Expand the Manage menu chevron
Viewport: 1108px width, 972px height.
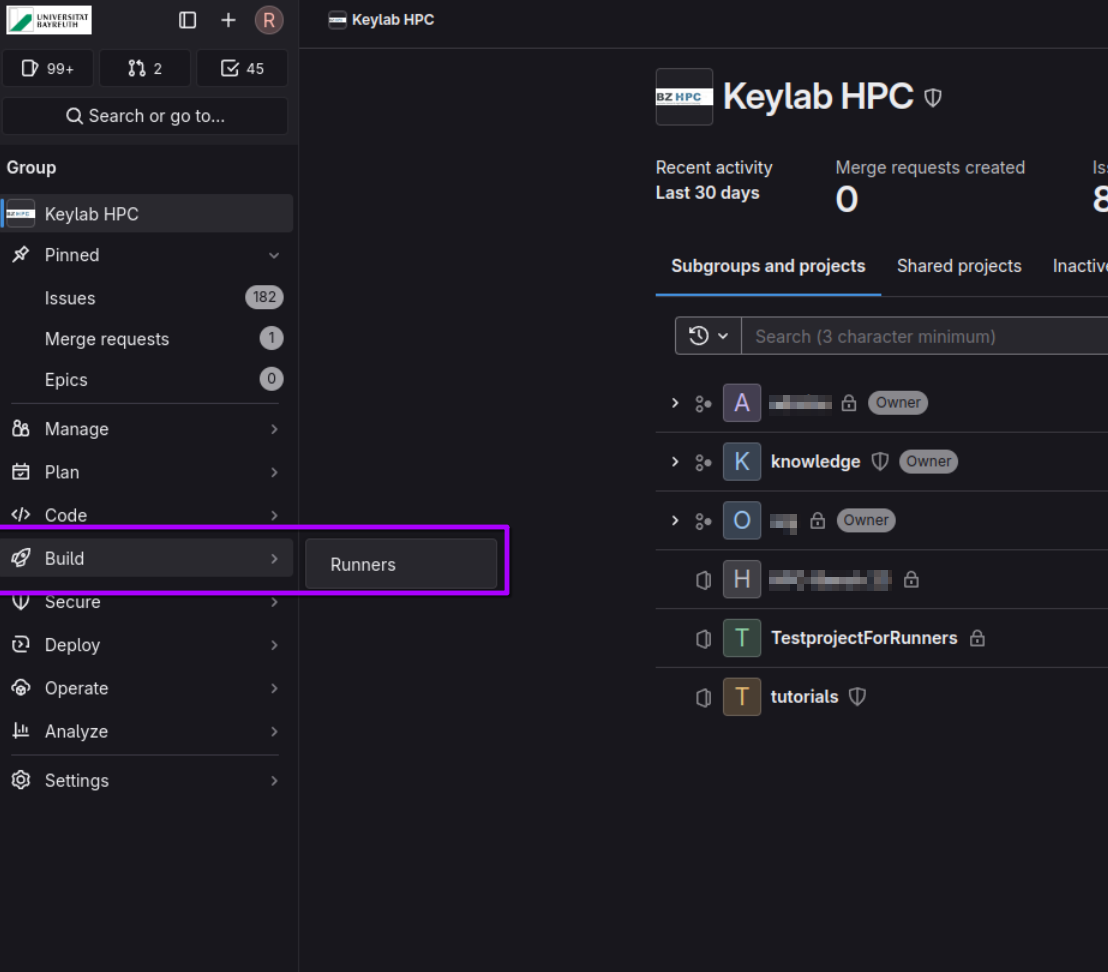(274, 429)
